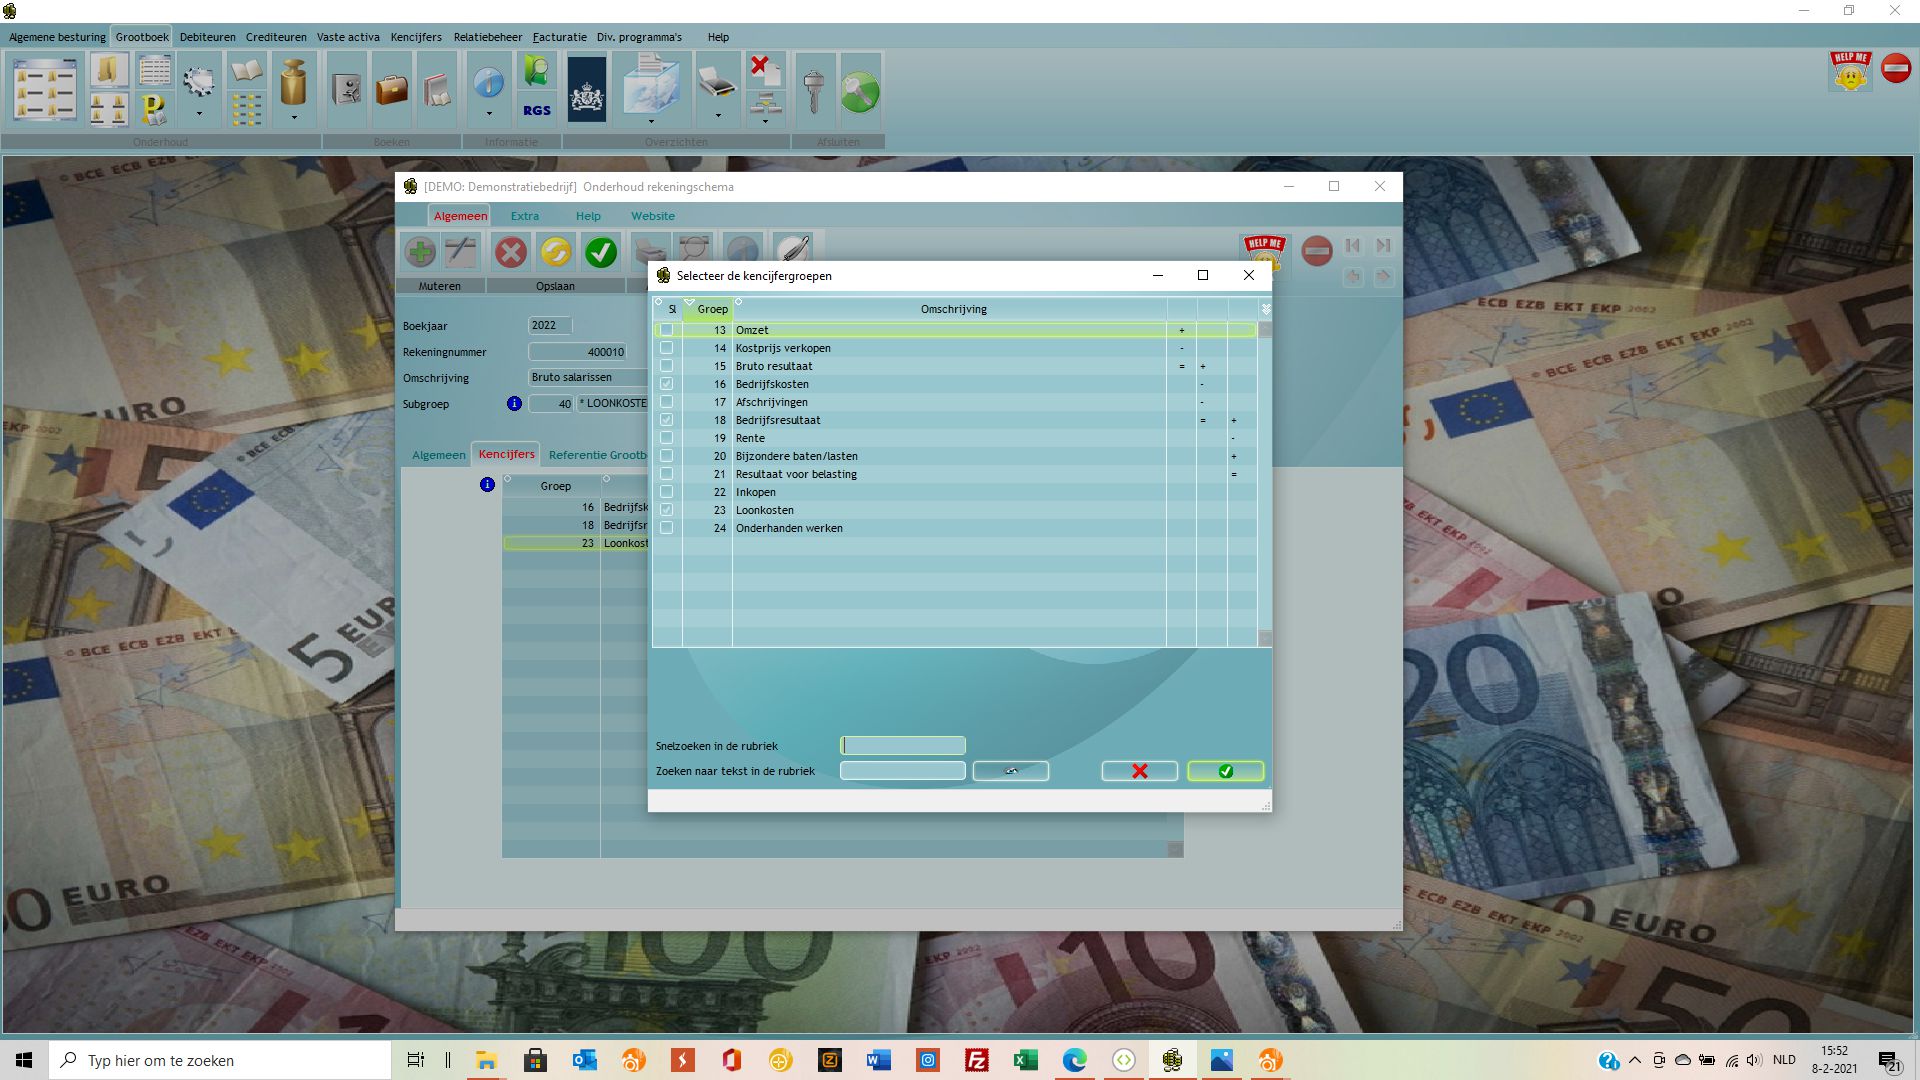Expand the dropdown under the information icon
Viewport: 1920px width, 1080px height.
(x=488, y=114)
